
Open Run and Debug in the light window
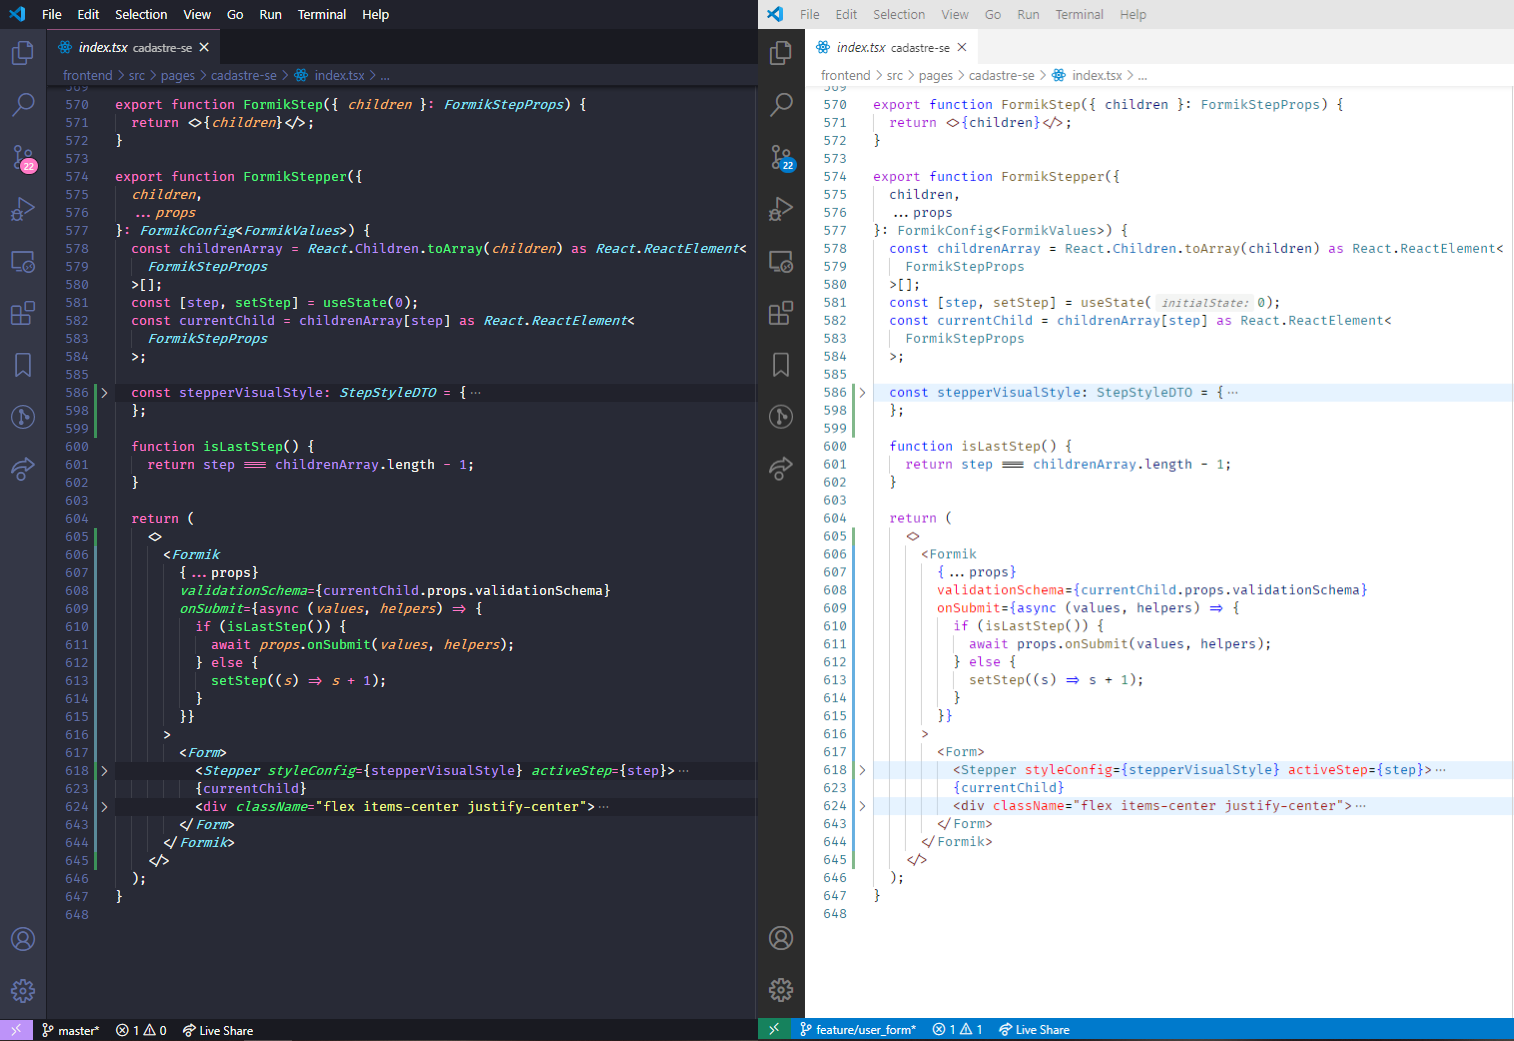click(781, 209)
